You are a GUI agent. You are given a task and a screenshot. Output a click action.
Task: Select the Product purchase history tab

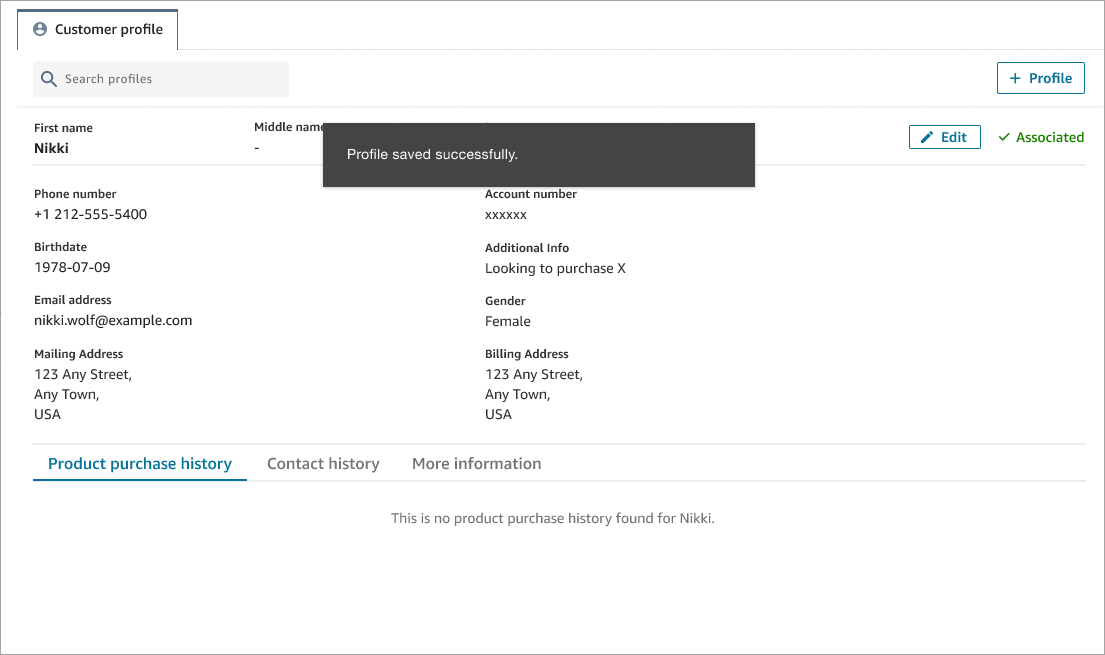140,464
